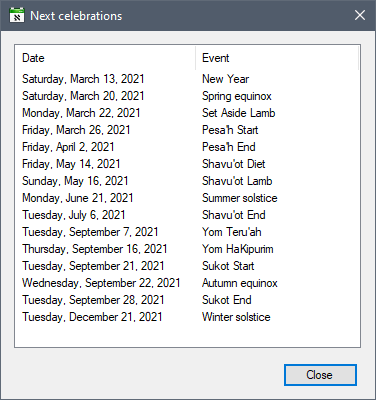Select the Pesa'h Start row
Image resolution: width=376 pixels, height=400 pixels.
coord(187,130)
